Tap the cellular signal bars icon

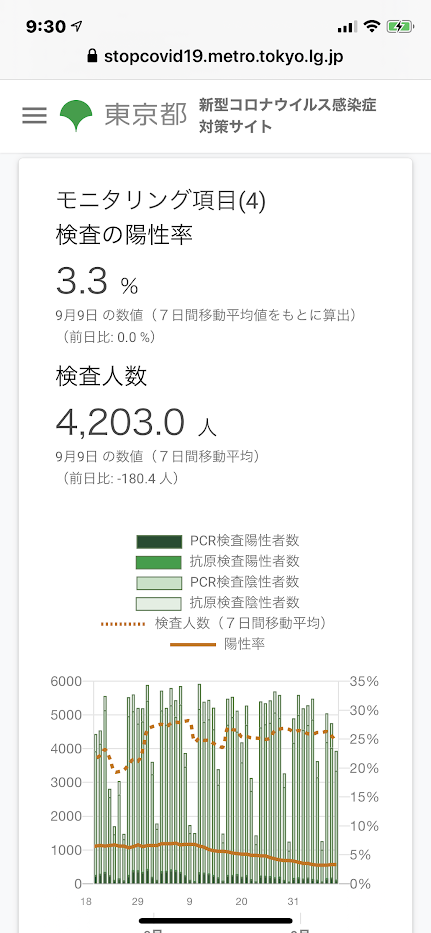tap(346, 27)
